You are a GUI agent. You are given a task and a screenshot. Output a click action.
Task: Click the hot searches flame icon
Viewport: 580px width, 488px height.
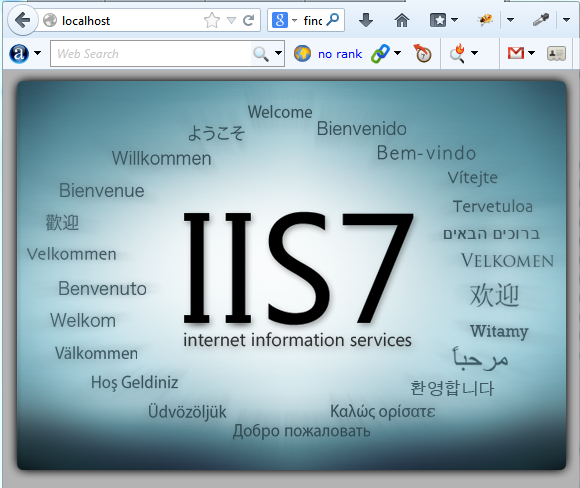458,53
